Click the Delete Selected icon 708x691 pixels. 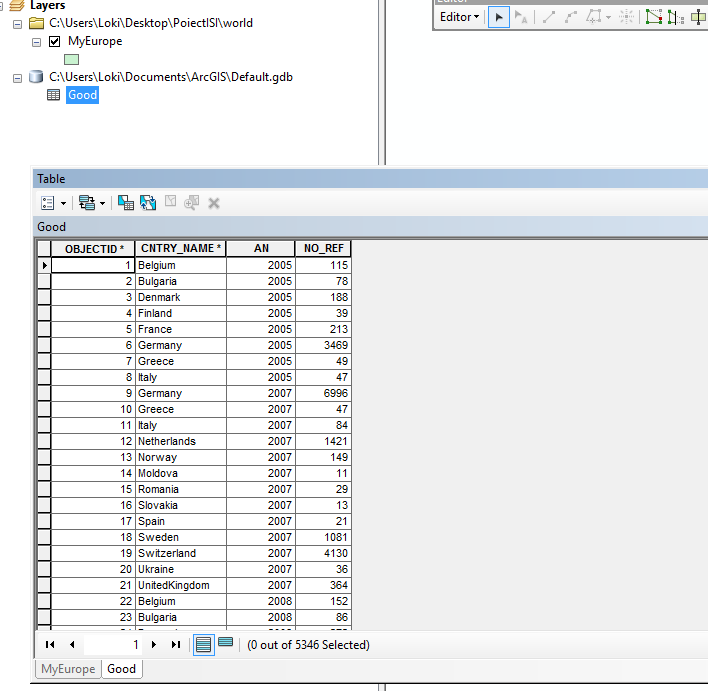[x=214, y=203]
